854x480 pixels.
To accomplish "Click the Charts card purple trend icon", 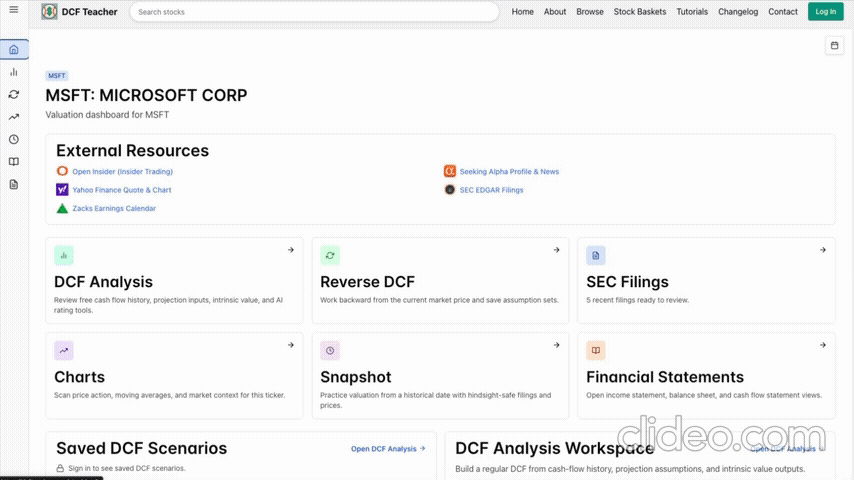I will click(64, 351).
